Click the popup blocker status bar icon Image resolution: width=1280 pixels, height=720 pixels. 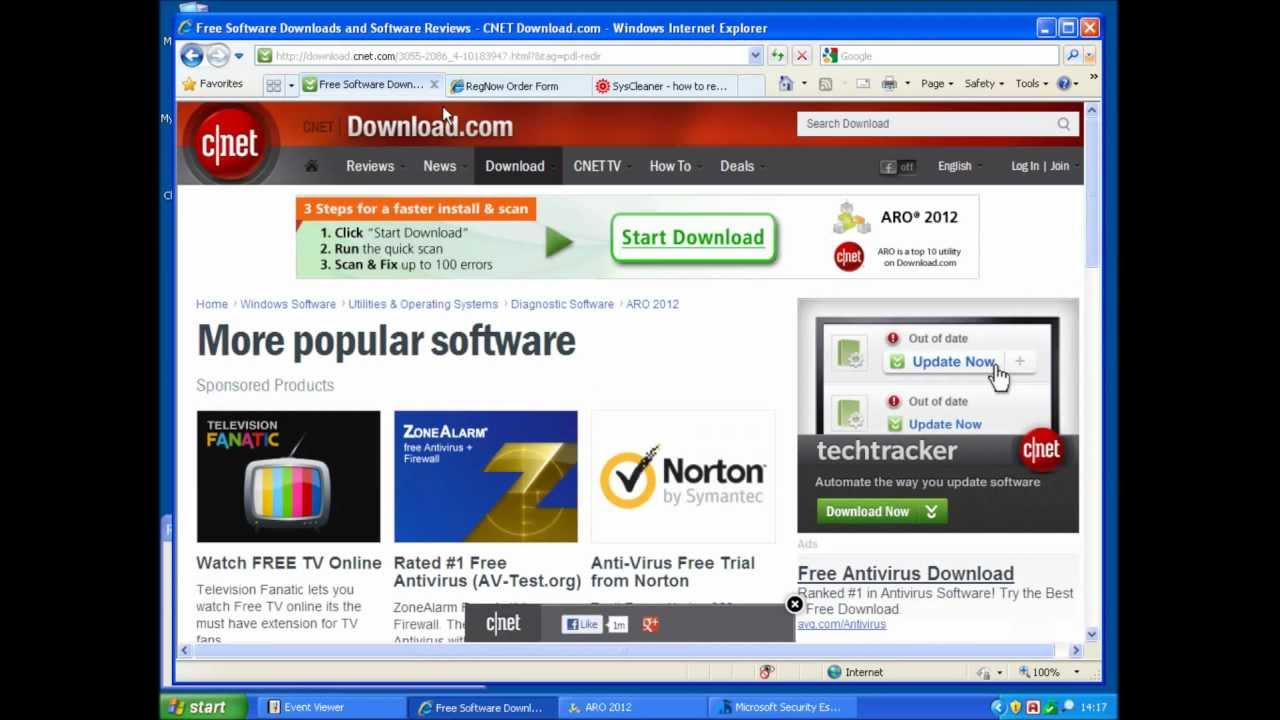pyautogui.click(x=767, y=672)
